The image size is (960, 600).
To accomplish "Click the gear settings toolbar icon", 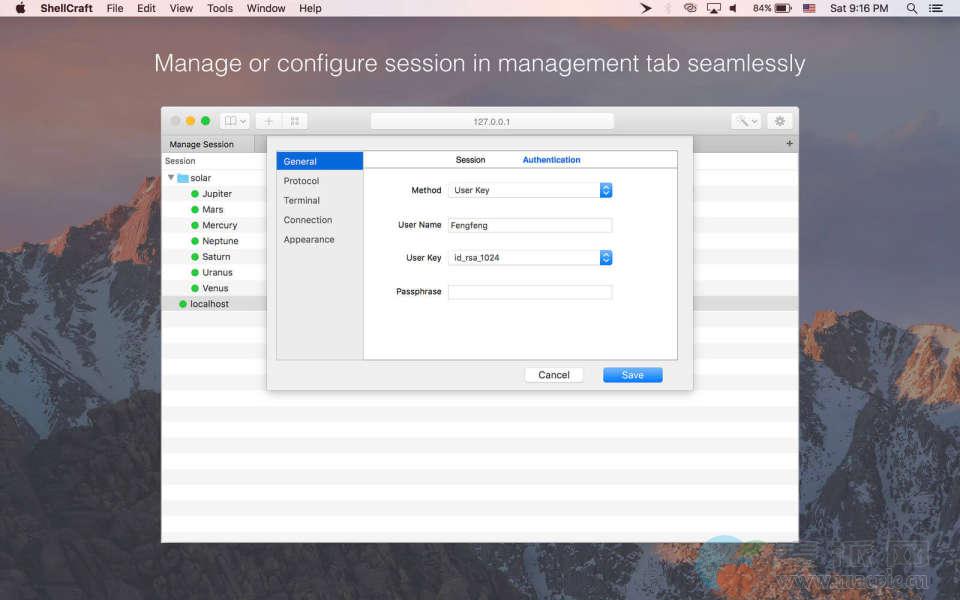I will point(780,121).
